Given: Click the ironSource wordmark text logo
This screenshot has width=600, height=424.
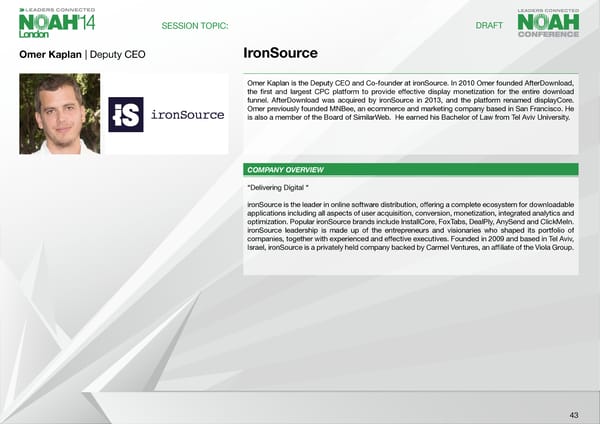Looking at the screenshot, I should click(x=187, y=114).
